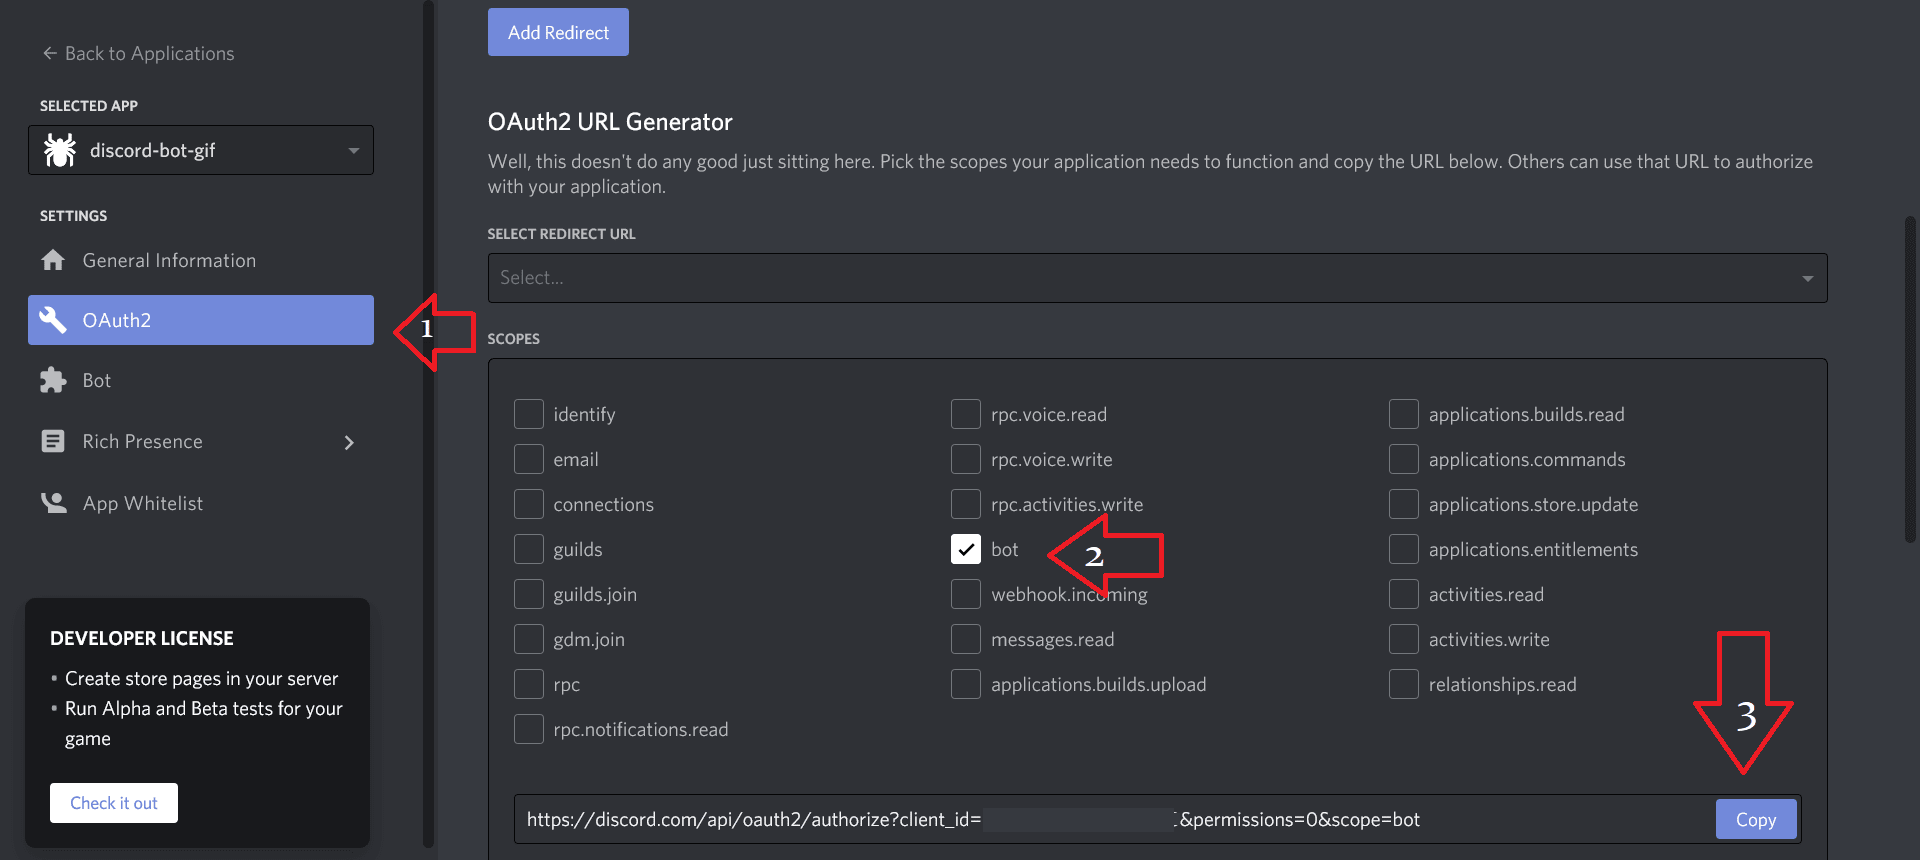1920x860 pixels.
Task: Click the DEVELOPER LICENSE title
Action: click(x=142, y=638)
